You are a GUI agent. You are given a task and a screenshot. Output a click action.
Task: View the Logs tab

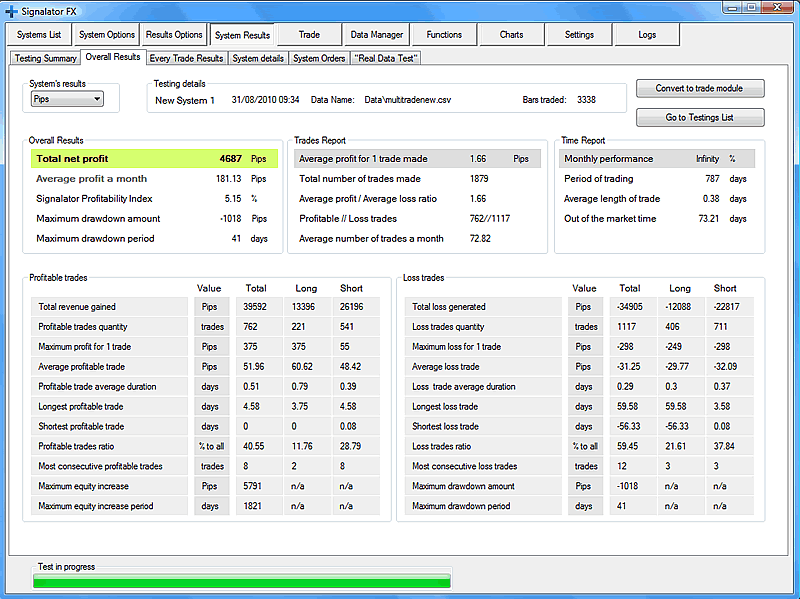[x=647, y=35]
